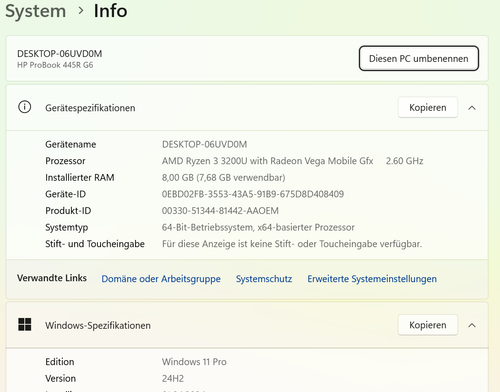Click the Stift- und Toucheingabe value text
The image size is (500, 392).
292,244
